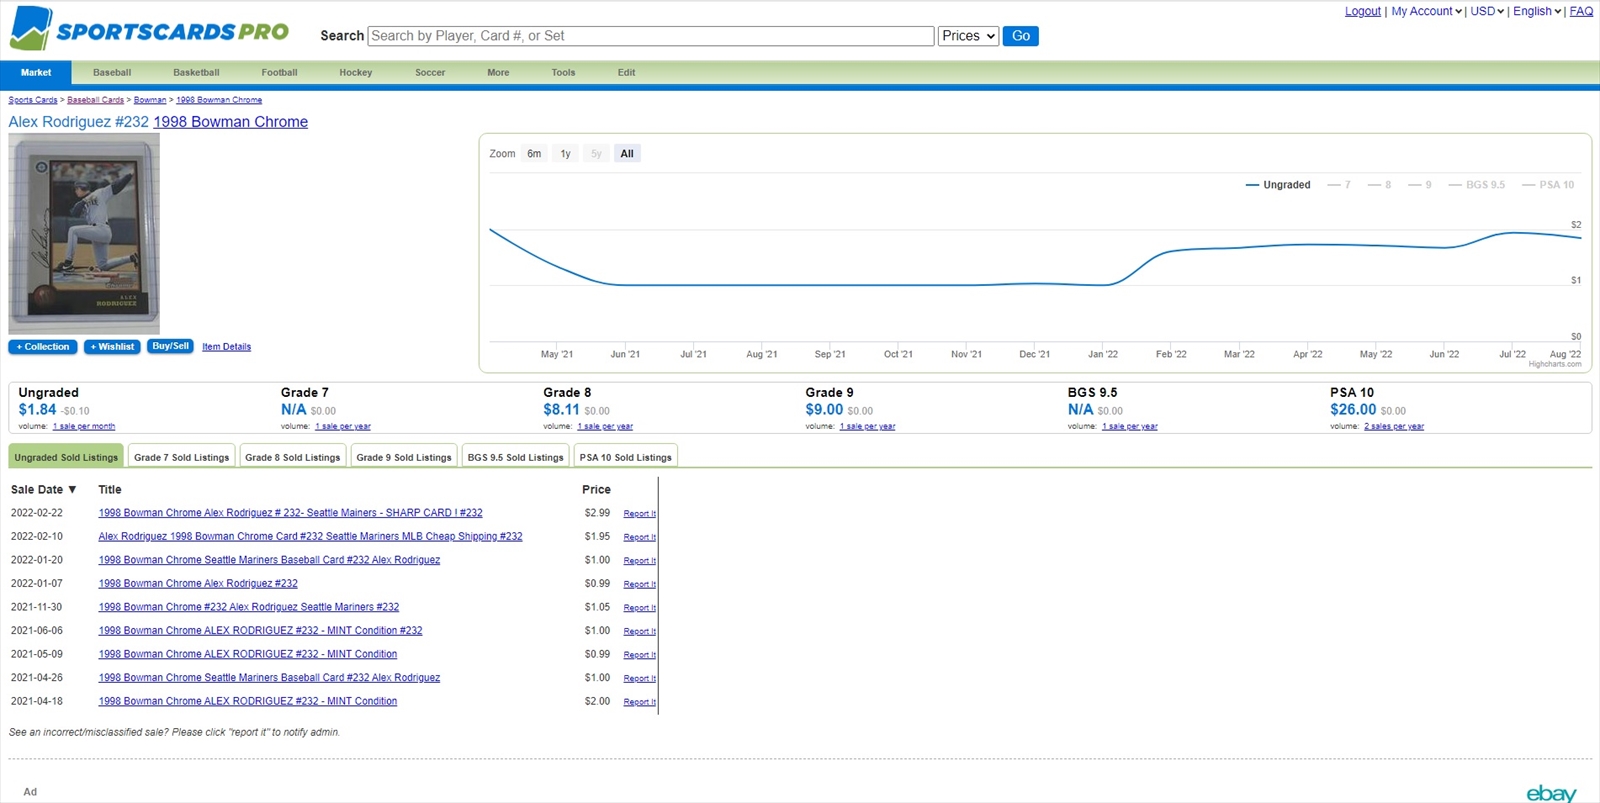Open the 2022-02-22 SHARP CARD listing
Viewport: 1600px width, 803px height.
290,513
